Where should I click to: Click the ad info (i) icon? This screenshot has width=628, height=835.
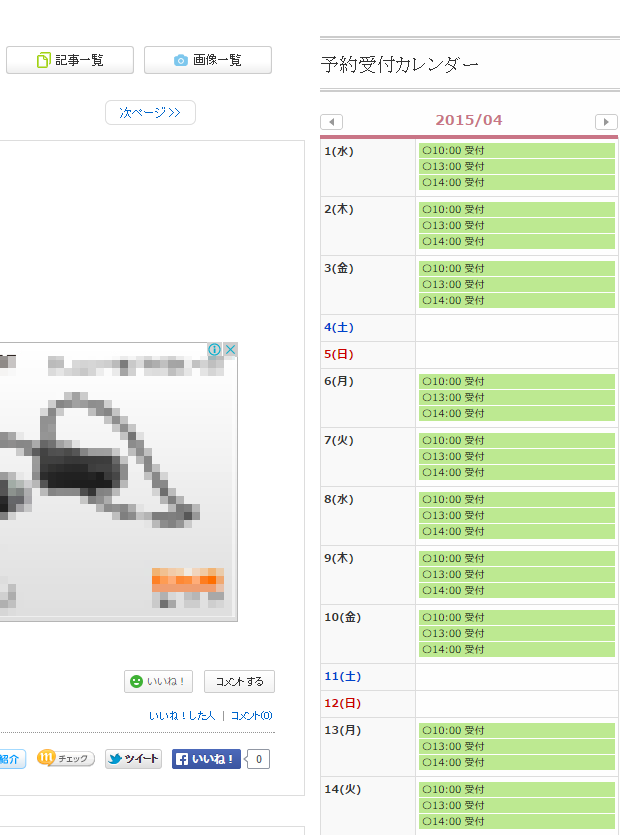pyautogui.click(x=214, y=350)
